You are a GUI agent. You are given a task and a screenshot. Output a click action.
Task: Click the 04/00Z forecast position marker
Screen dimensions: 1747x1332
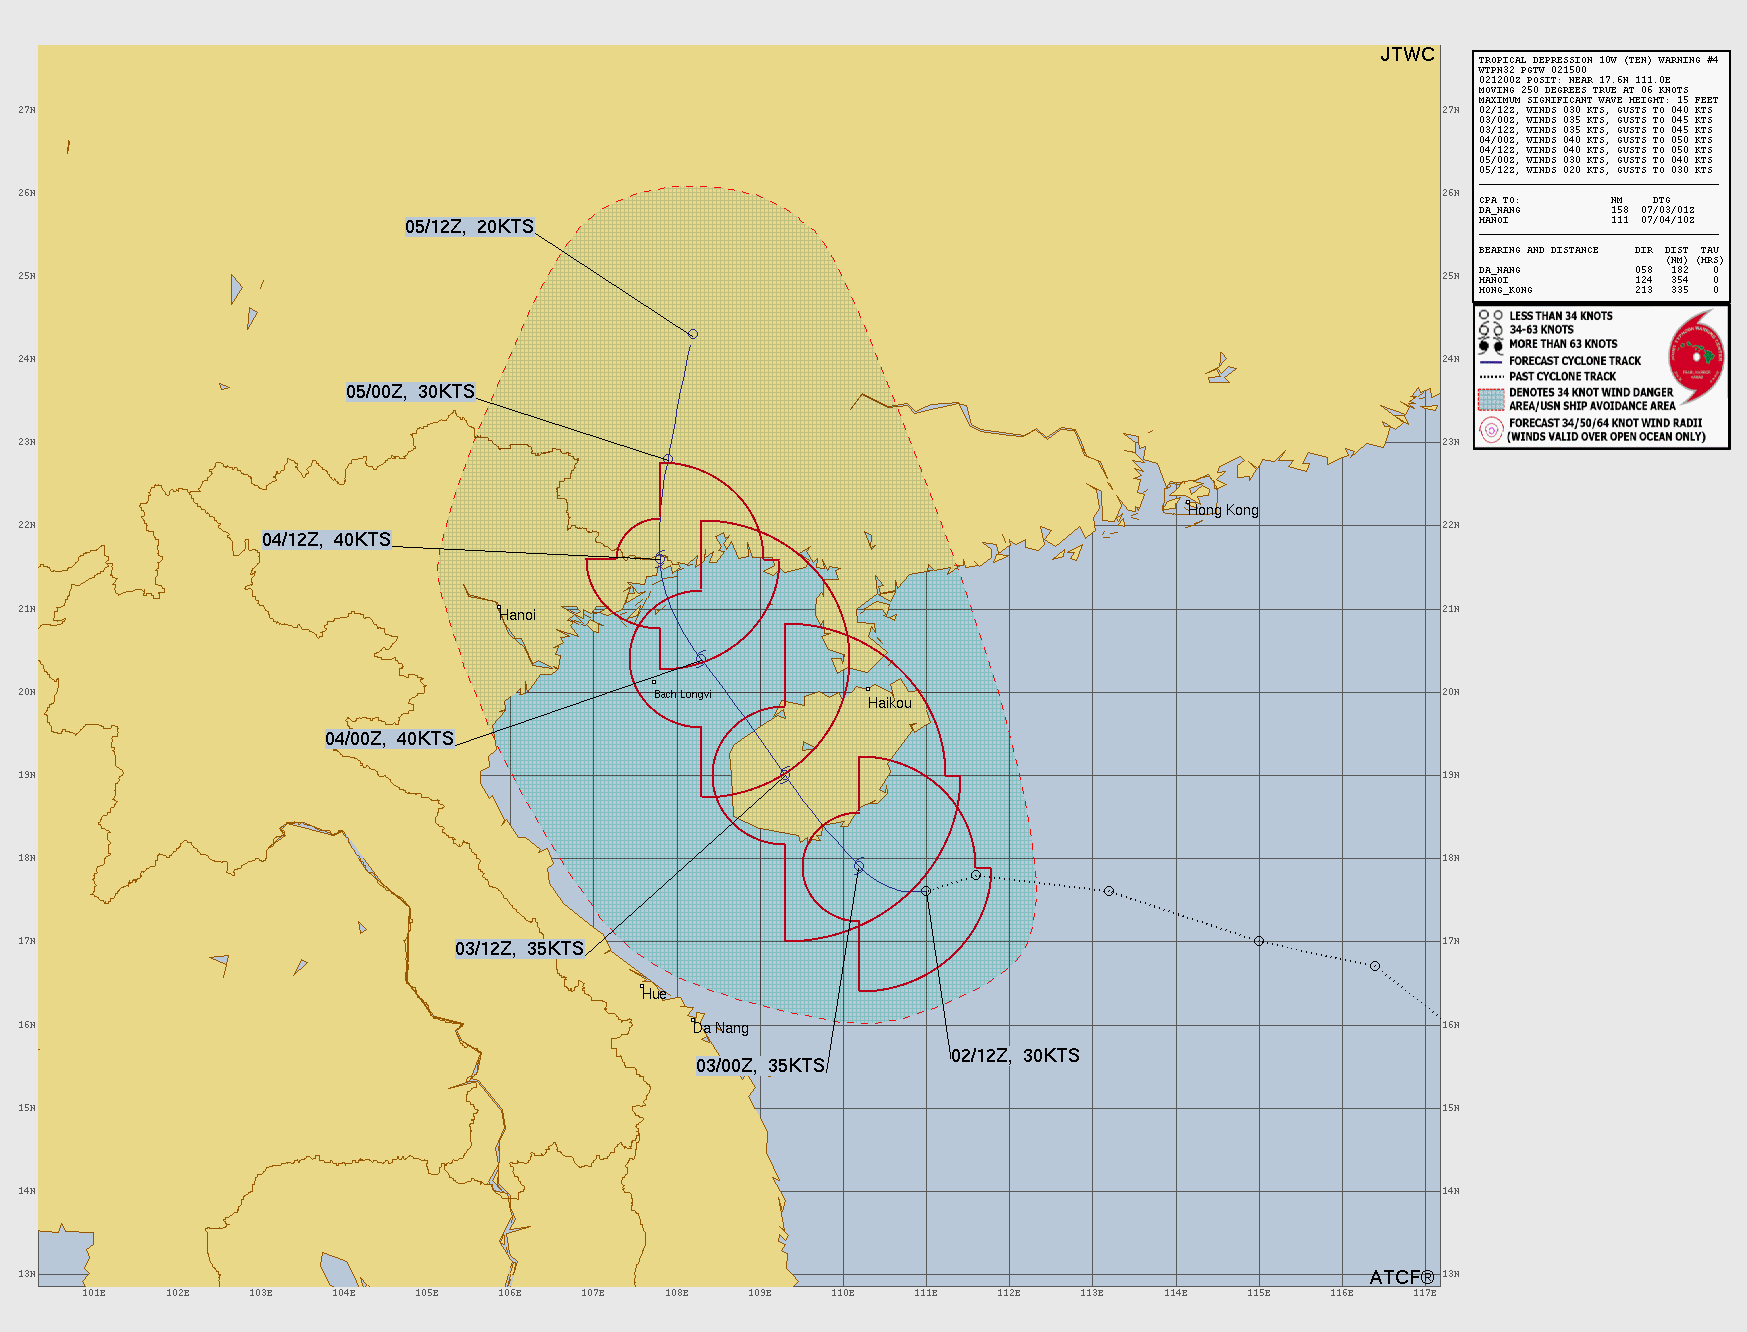pyautogui.click(x=701, y=658)
